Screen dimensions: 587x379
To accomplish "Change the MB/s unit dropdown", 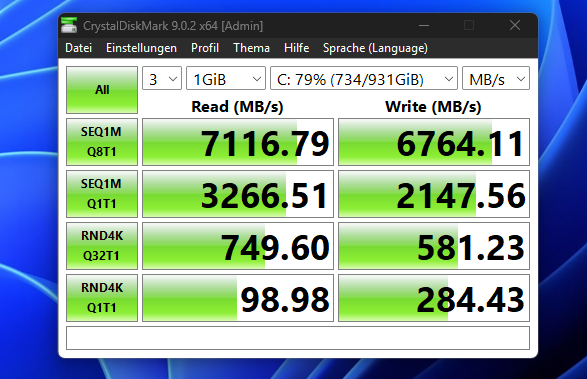I will pos(496,78).
